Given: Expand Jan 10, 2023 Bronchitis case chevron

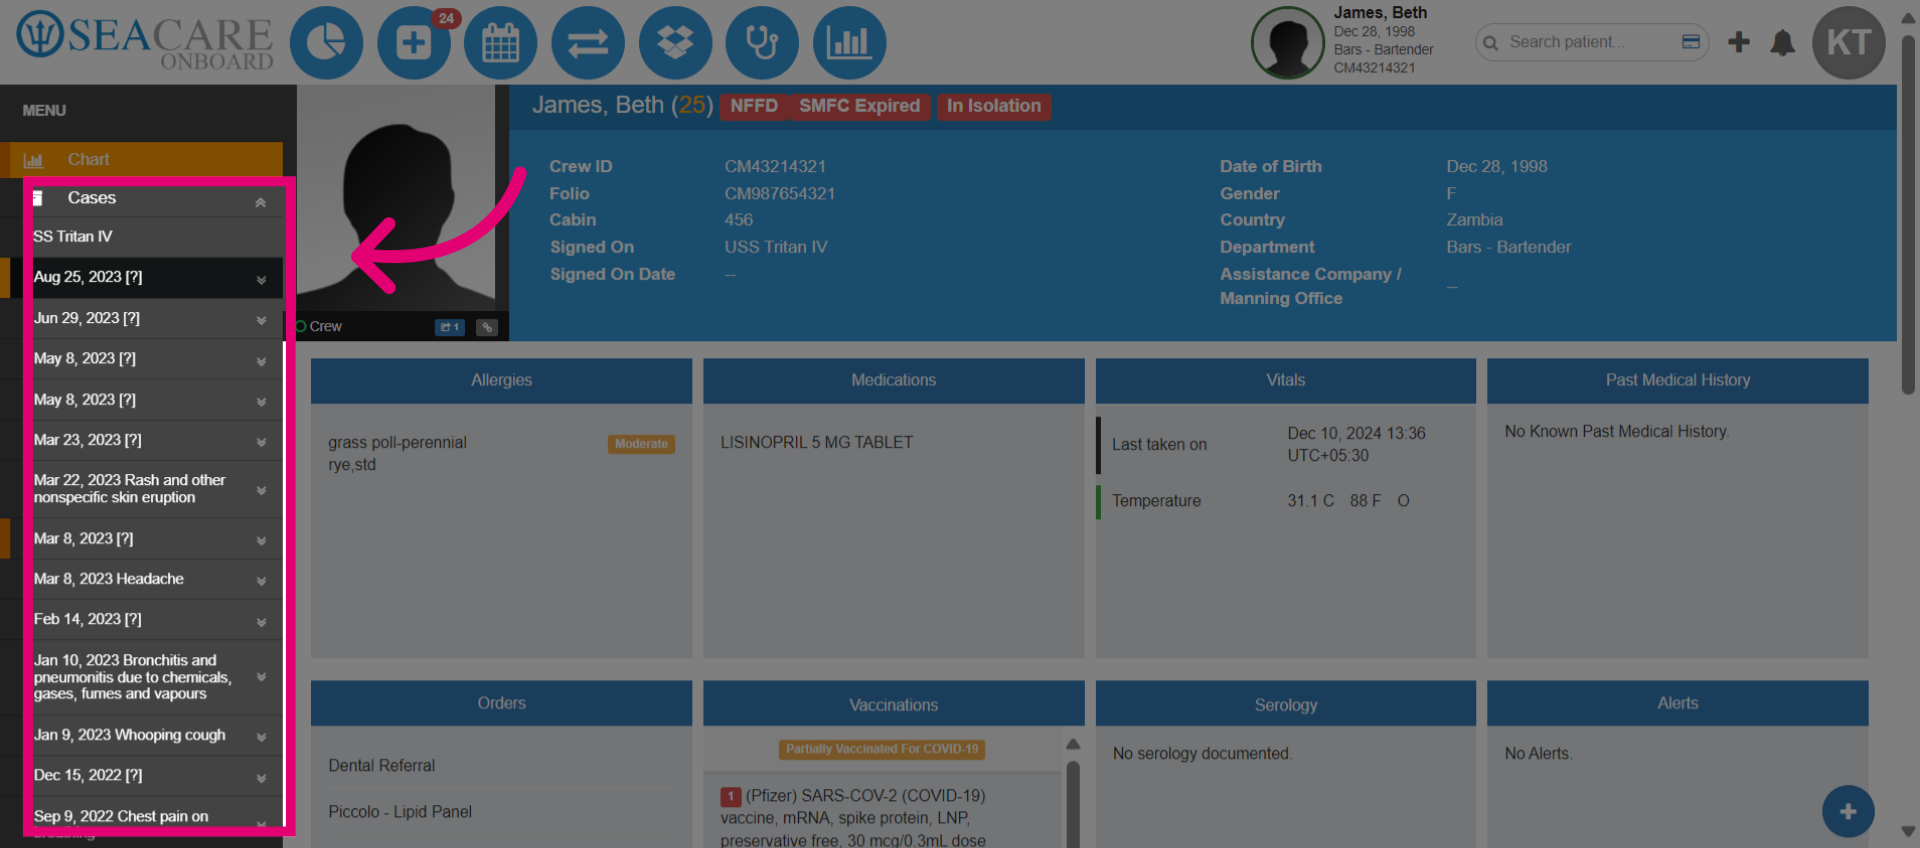Looking at the screenshot, I should coord(261,677).
